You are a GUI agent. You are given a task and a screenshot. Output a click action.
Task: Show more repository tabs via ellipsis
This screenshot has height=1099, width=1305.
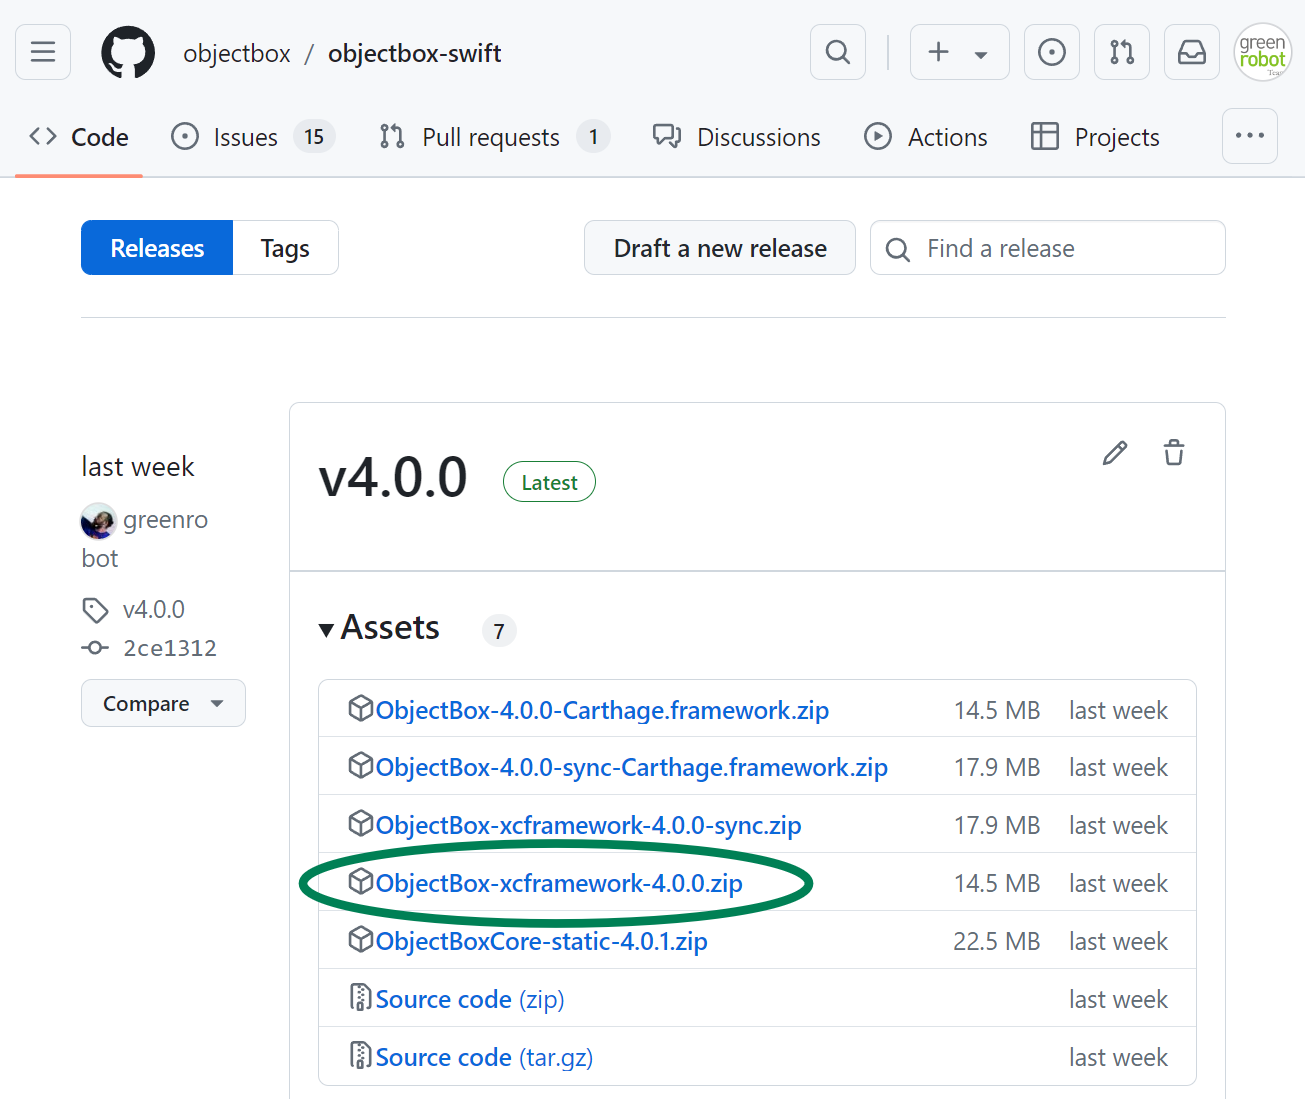click(x=1250, y=136)
